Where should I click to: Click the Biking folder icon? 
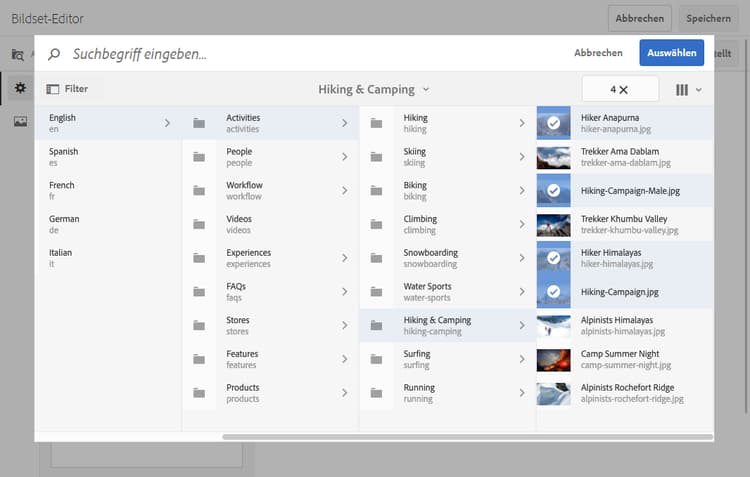click(x=376, y=191)
